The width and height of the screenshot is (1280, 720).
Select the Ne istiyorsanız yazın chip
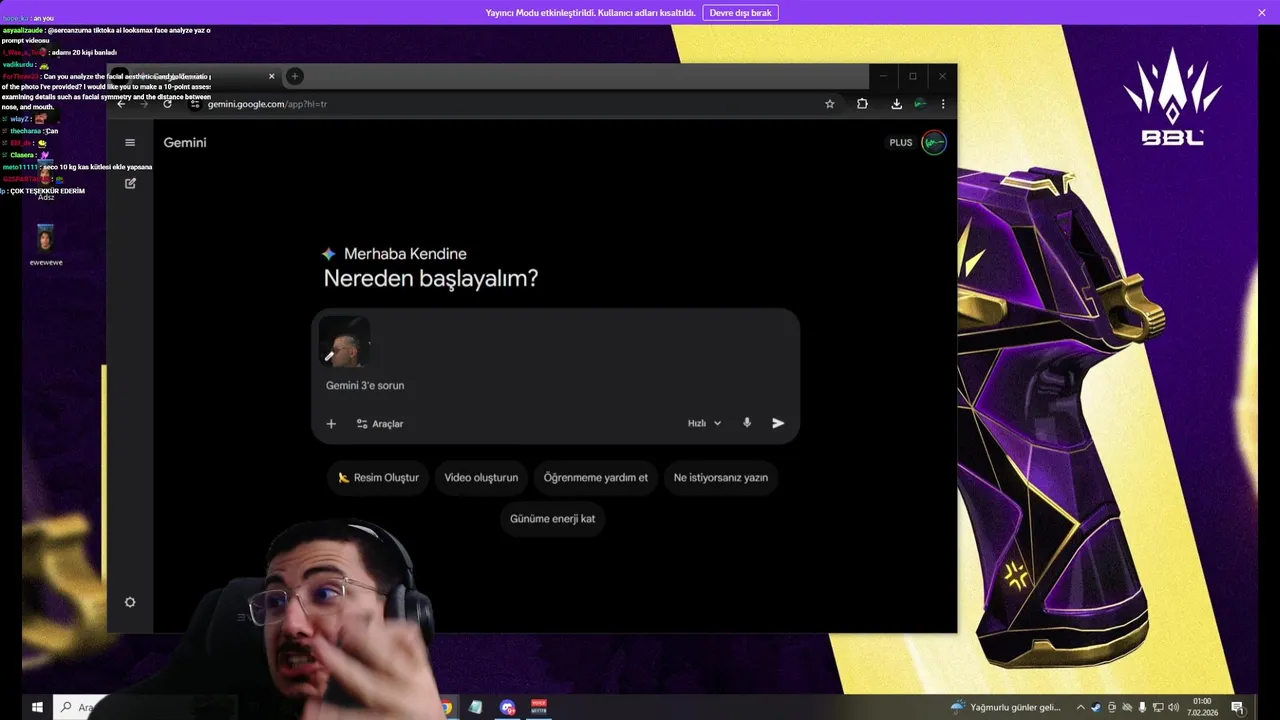[721, 478]
